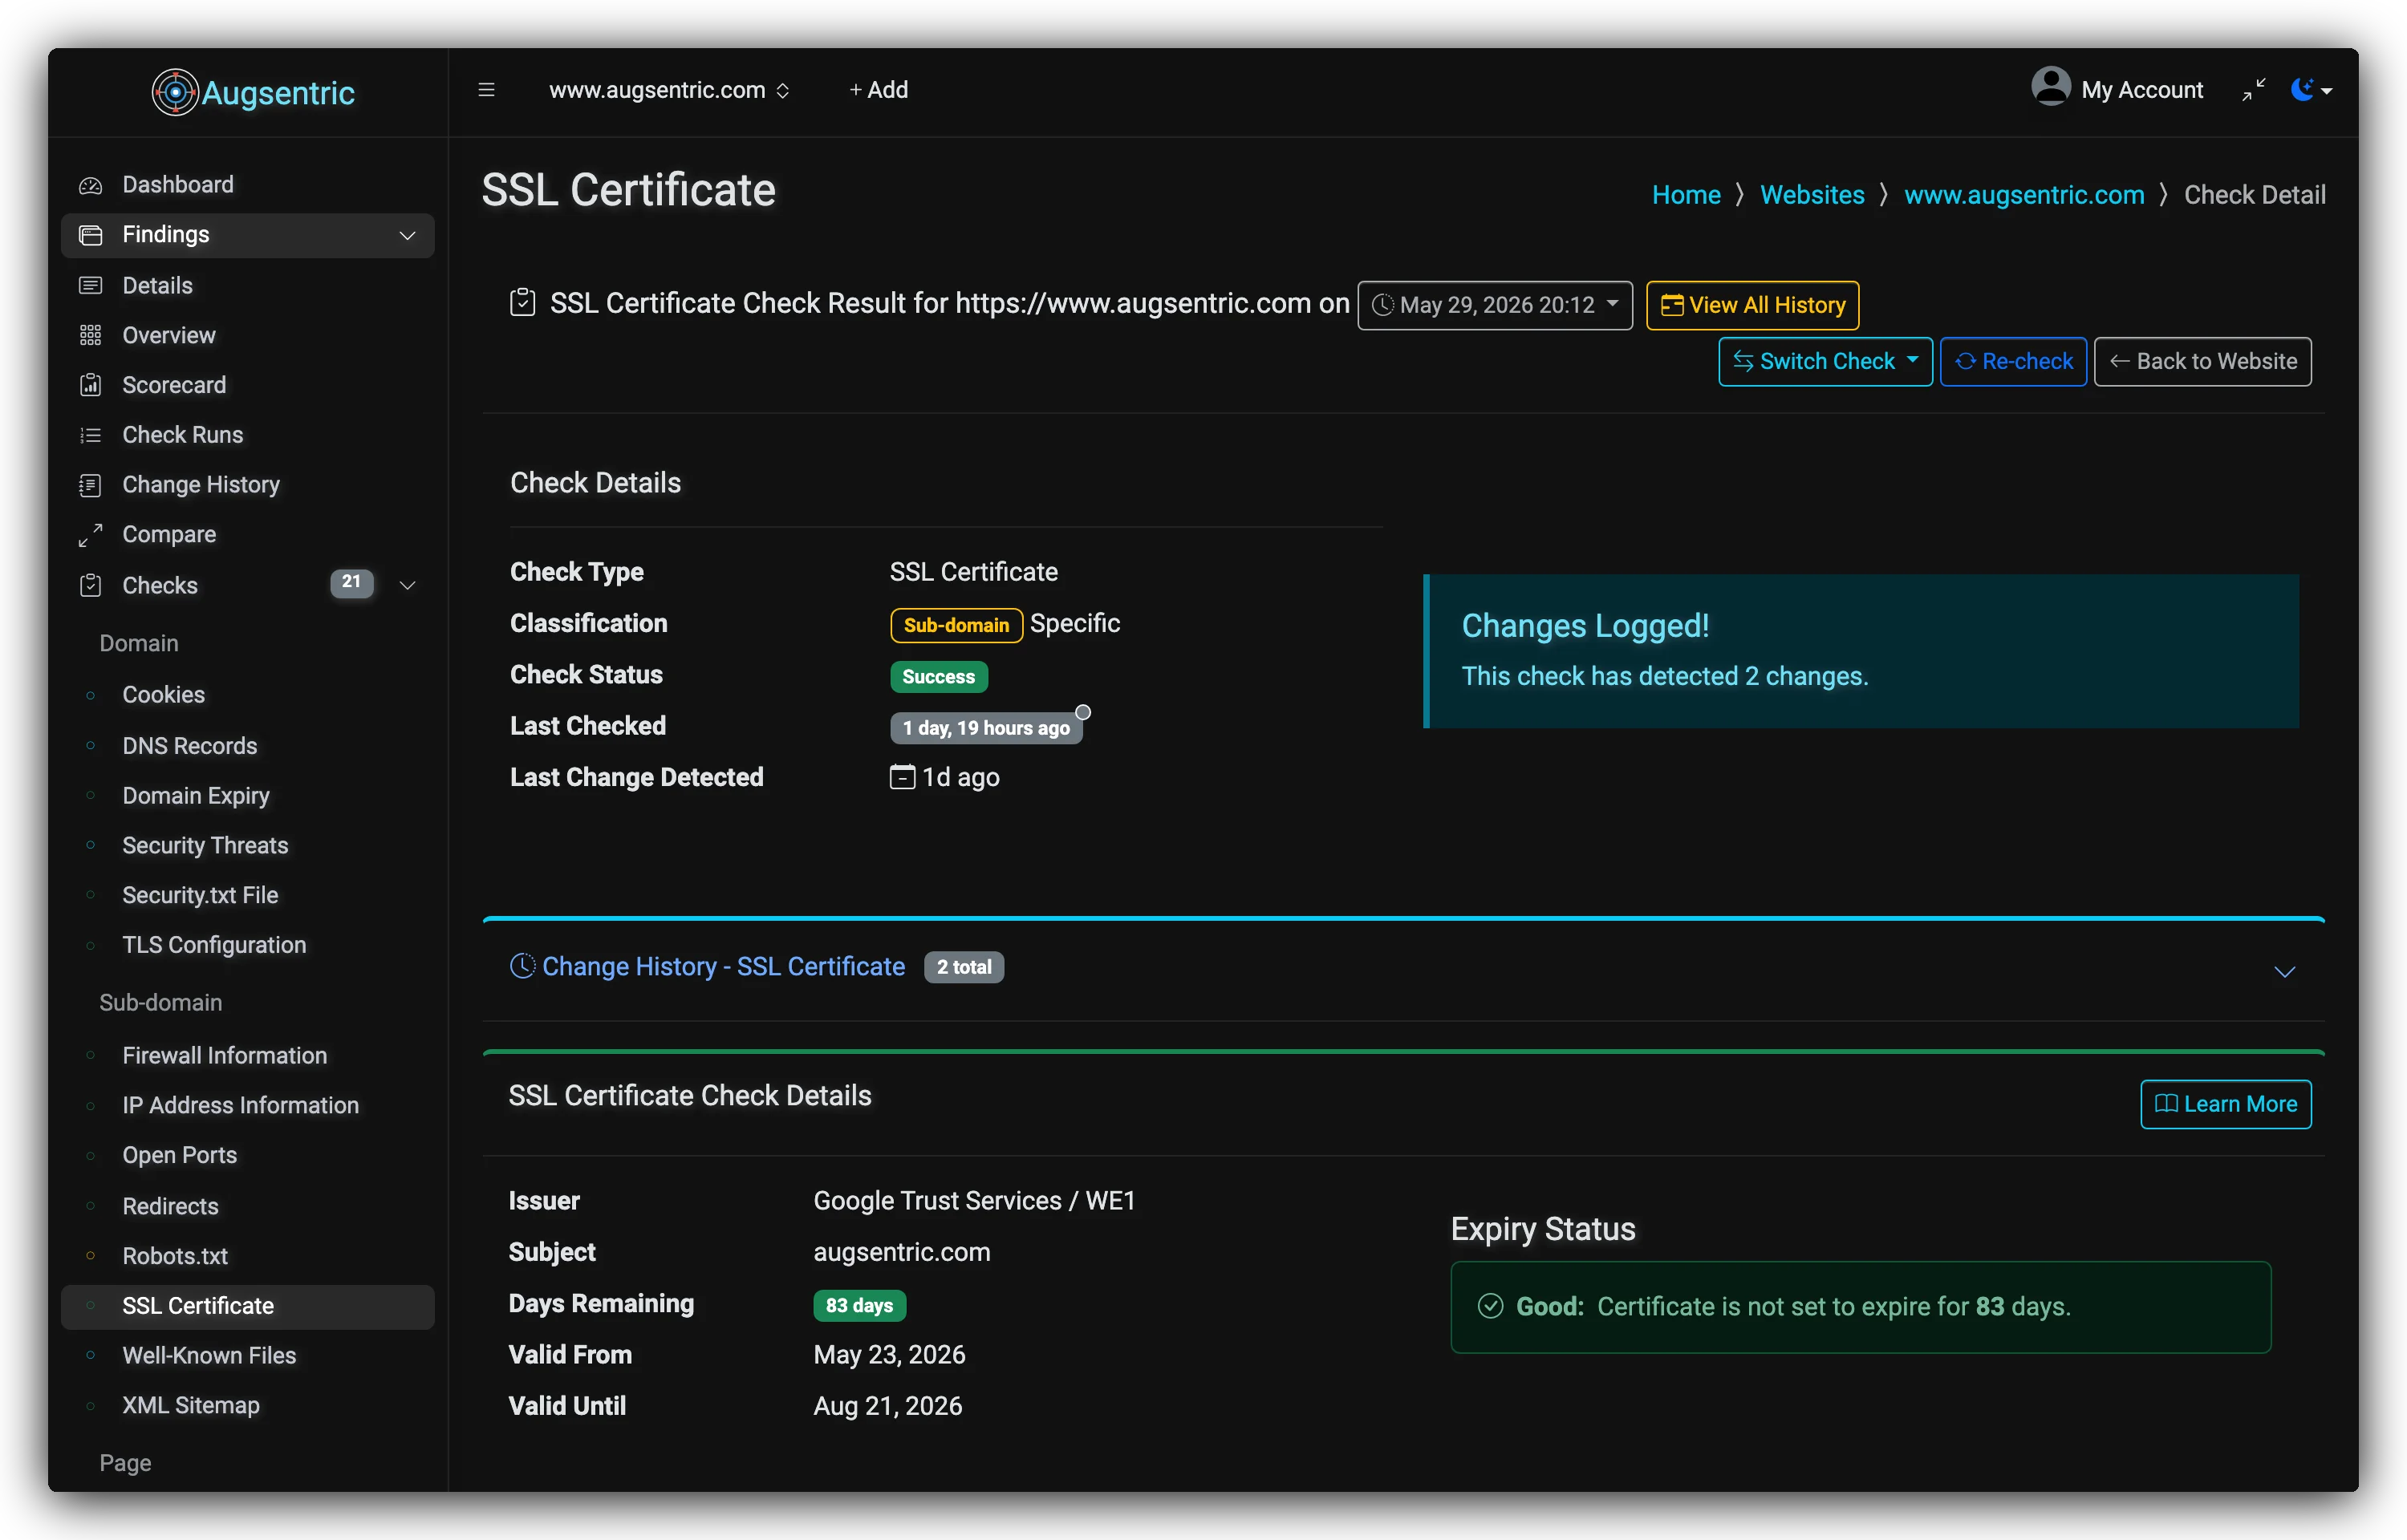This screenshot has height=1540, width=2407.
Task: Click the My Account avatar icon
Action: [2050, 87]
